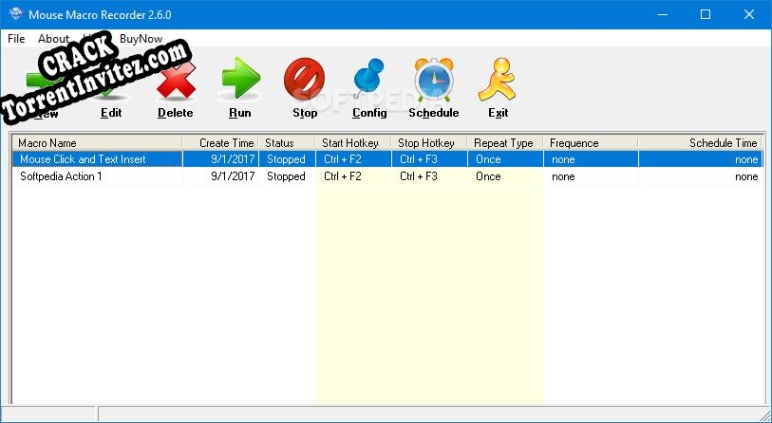Click Ctrl + F3 in Mouse Click row
This screenshot has width=772, height=423.
pos(418,159)
